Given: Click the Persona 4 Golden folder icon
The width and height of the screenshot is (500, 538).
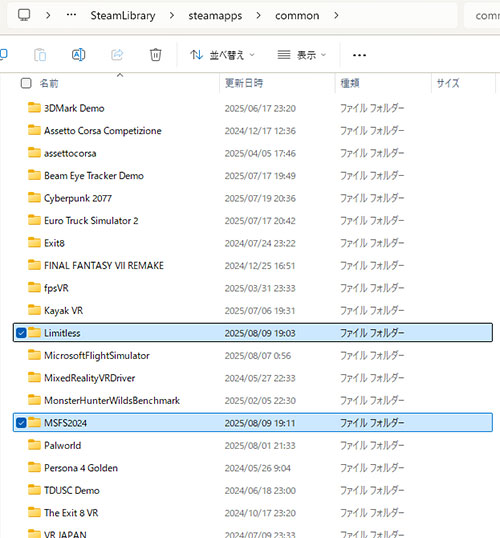Looking at the screenshot, I should tap(34, 467).
